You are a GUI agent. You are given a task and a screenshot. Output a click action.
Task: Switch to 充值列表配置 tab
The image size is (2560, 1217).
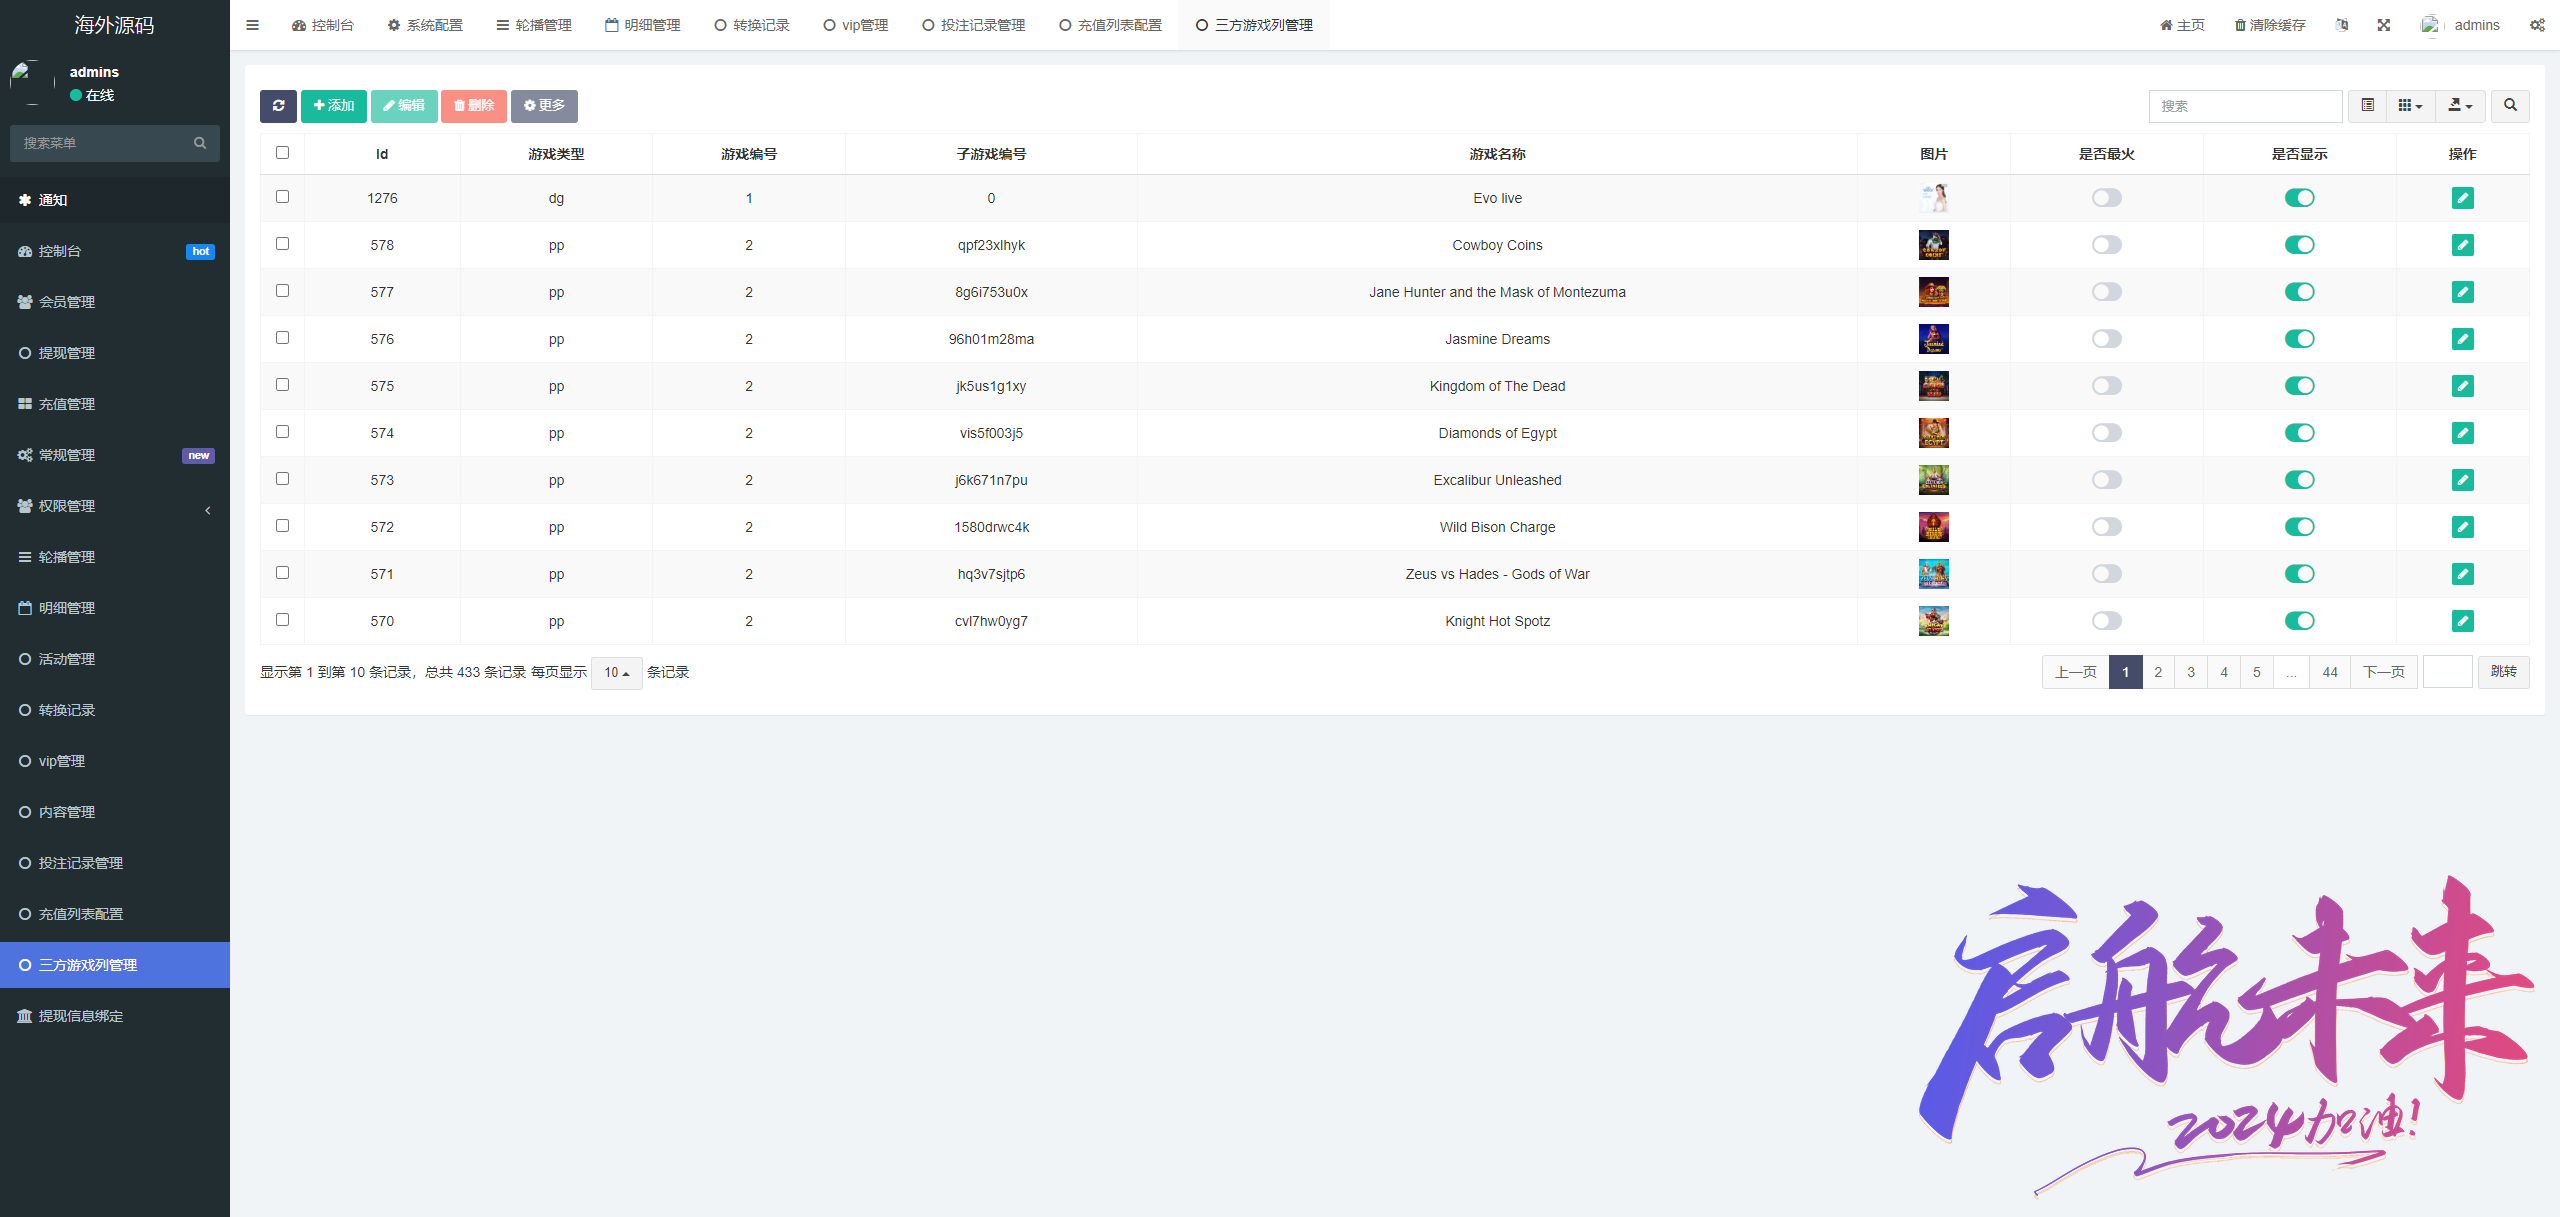pos(1111,25)
